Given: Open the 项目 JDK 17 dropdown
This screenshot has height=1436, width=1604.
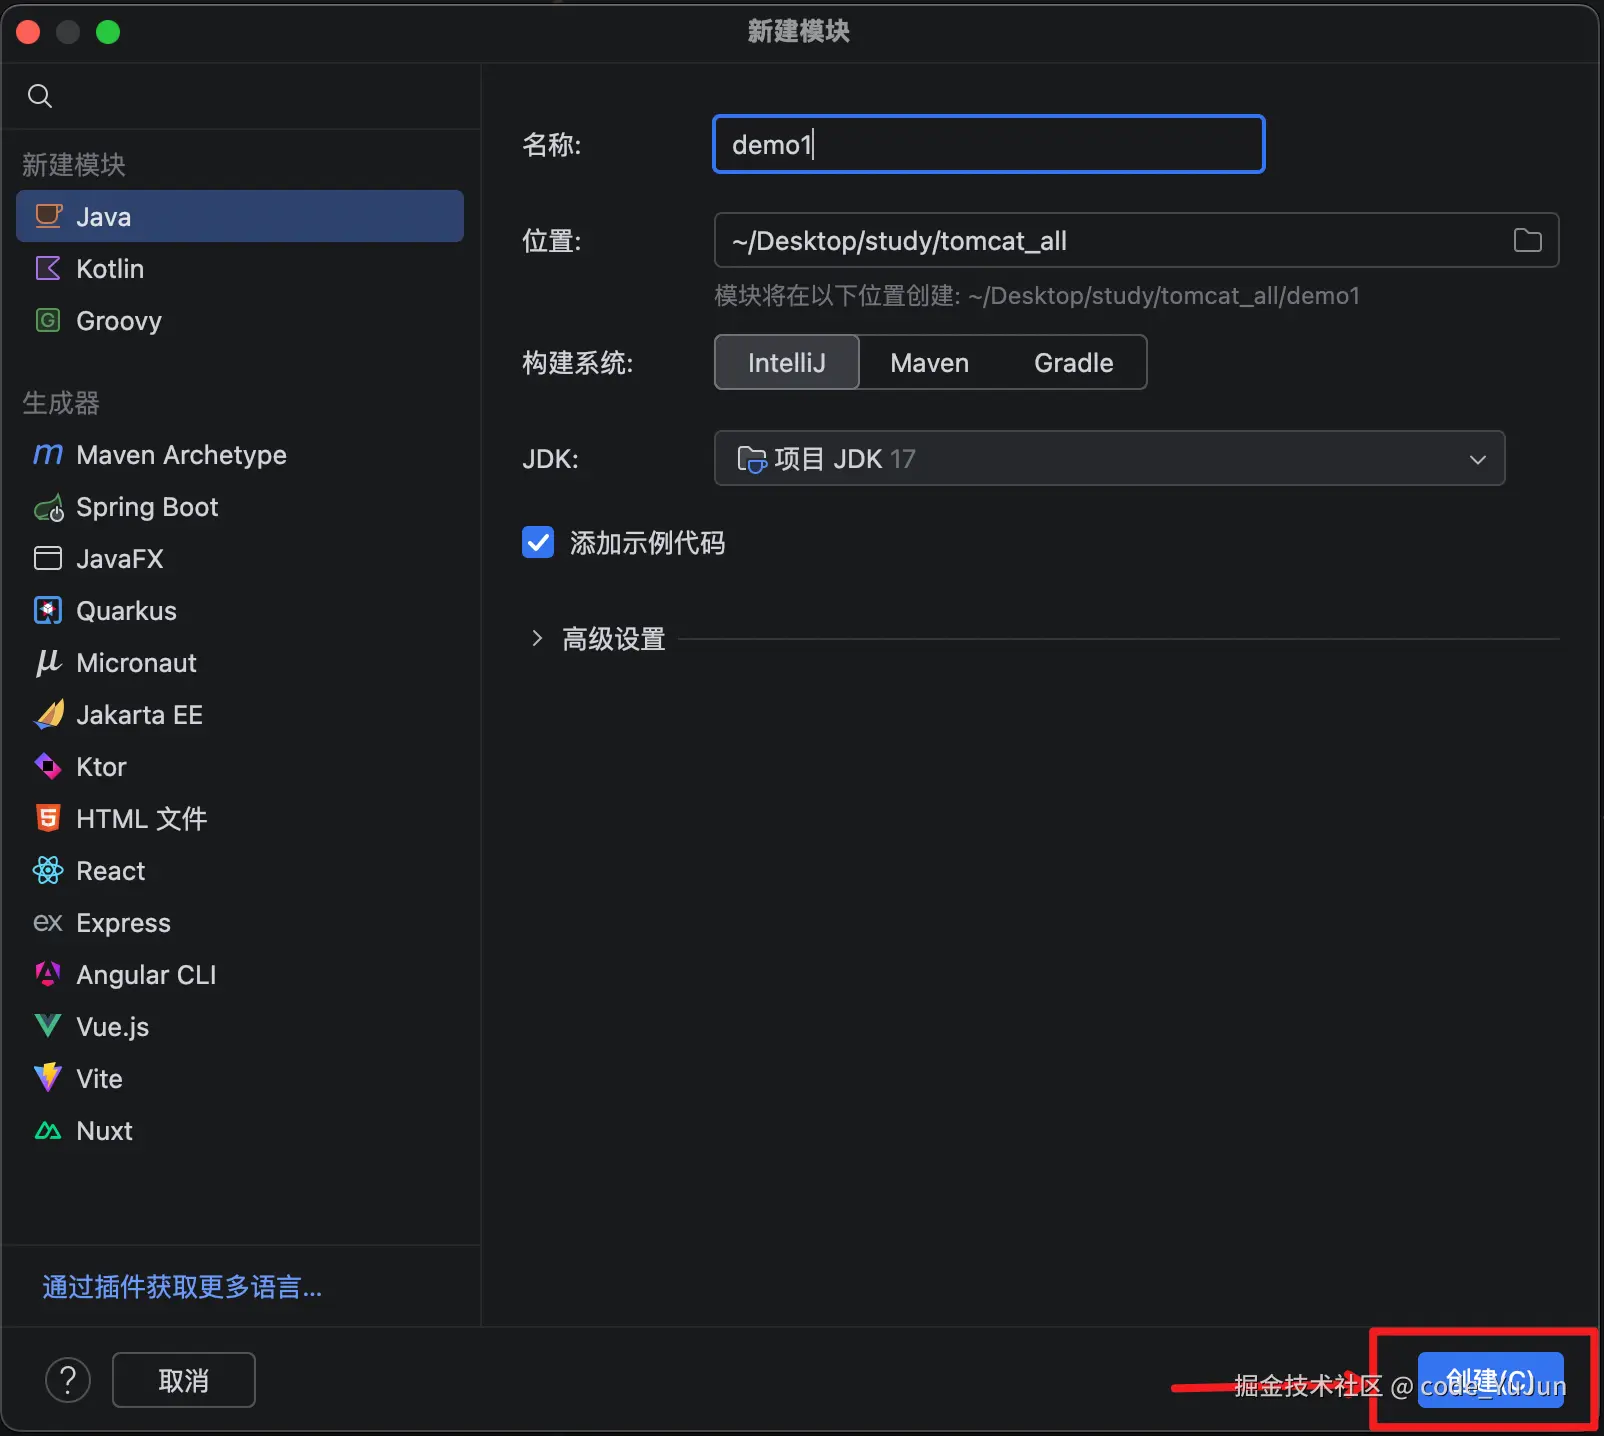Looking at the screenshot, I should point(1110,458).
